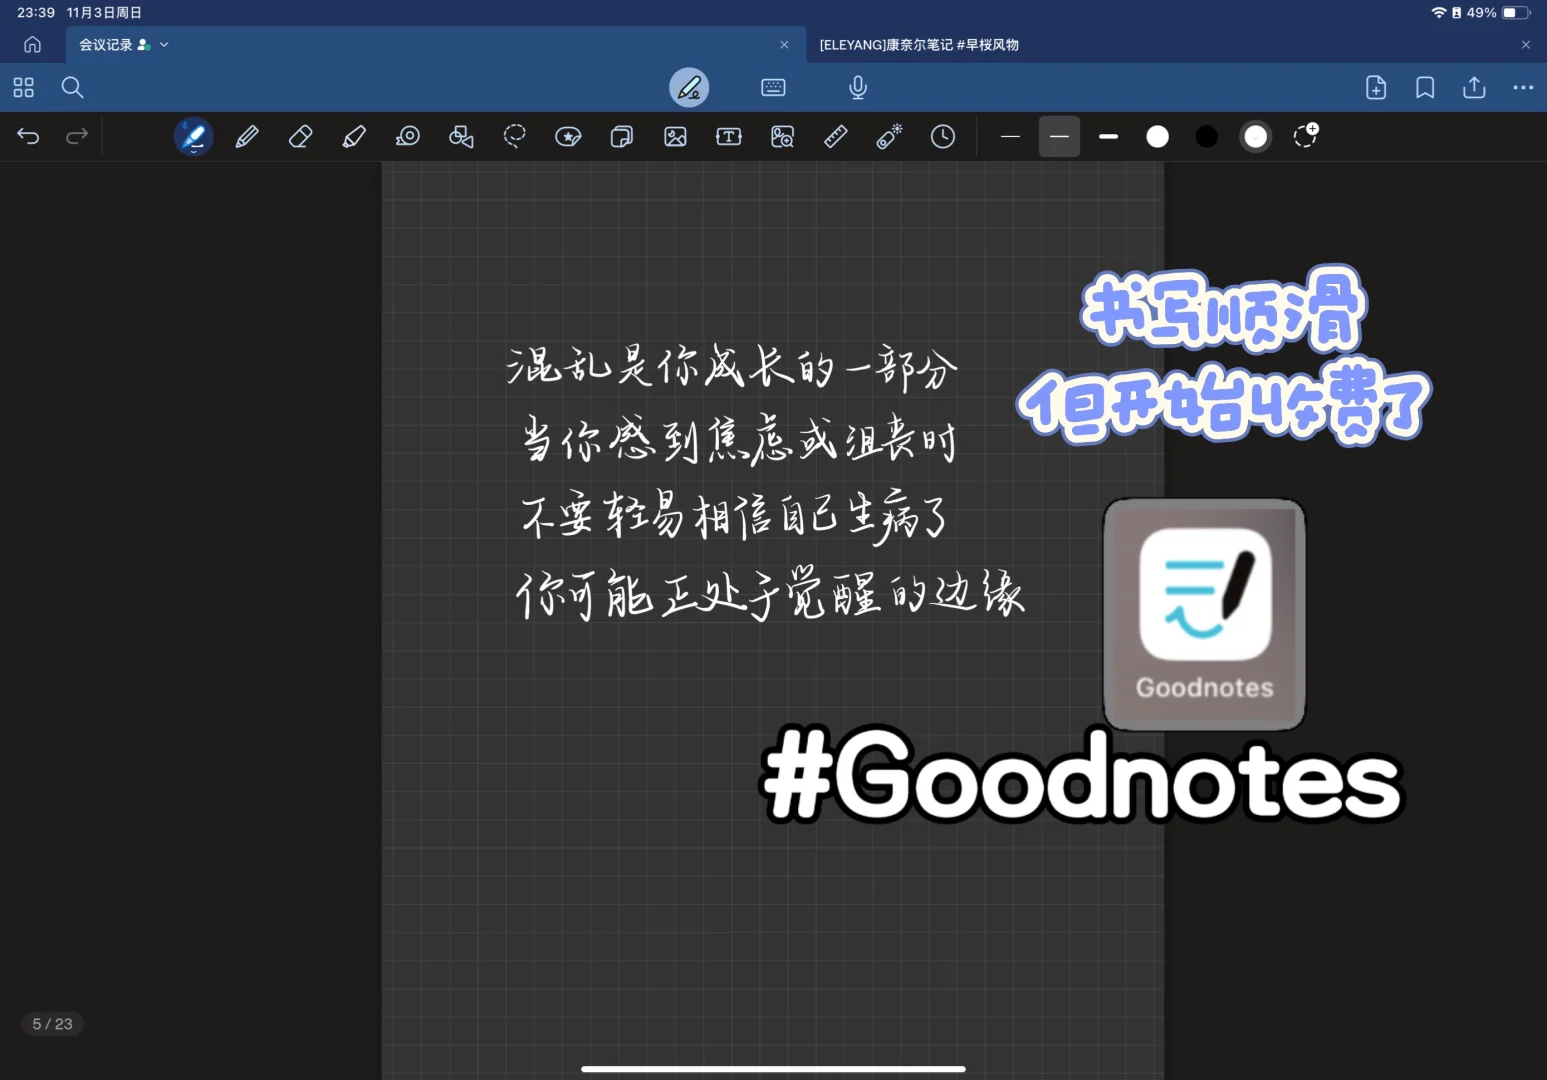The height and width of the screenshot is (1080, 1547).
Task: Select the Ruler tool
Action: (835, 136)
